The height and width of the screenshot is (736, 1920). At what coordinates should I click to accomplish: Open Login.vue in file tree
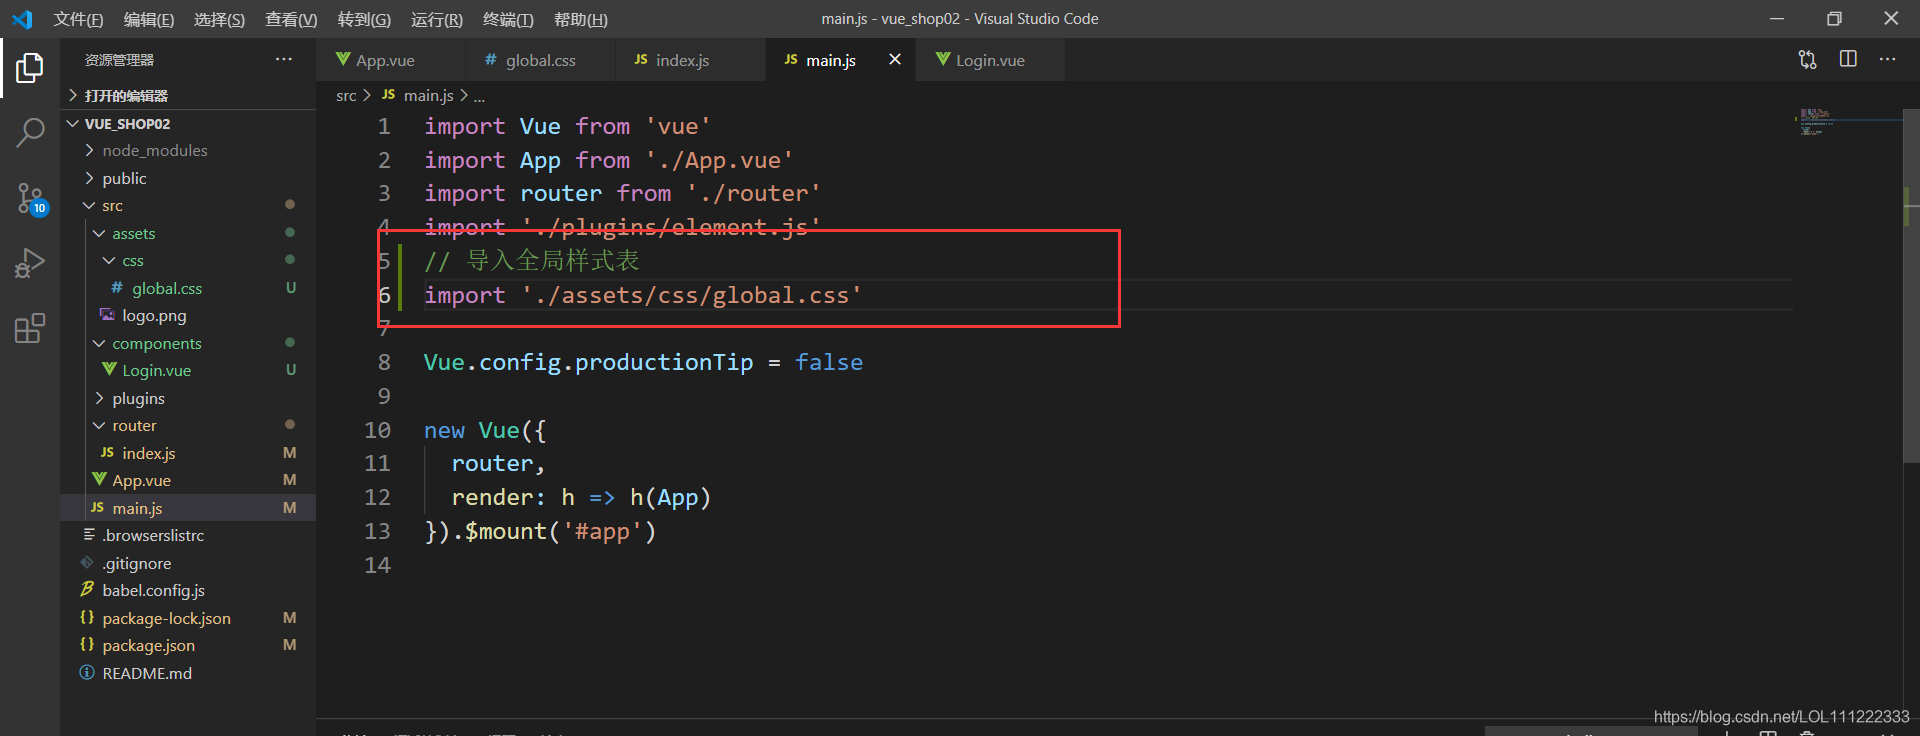188,371
